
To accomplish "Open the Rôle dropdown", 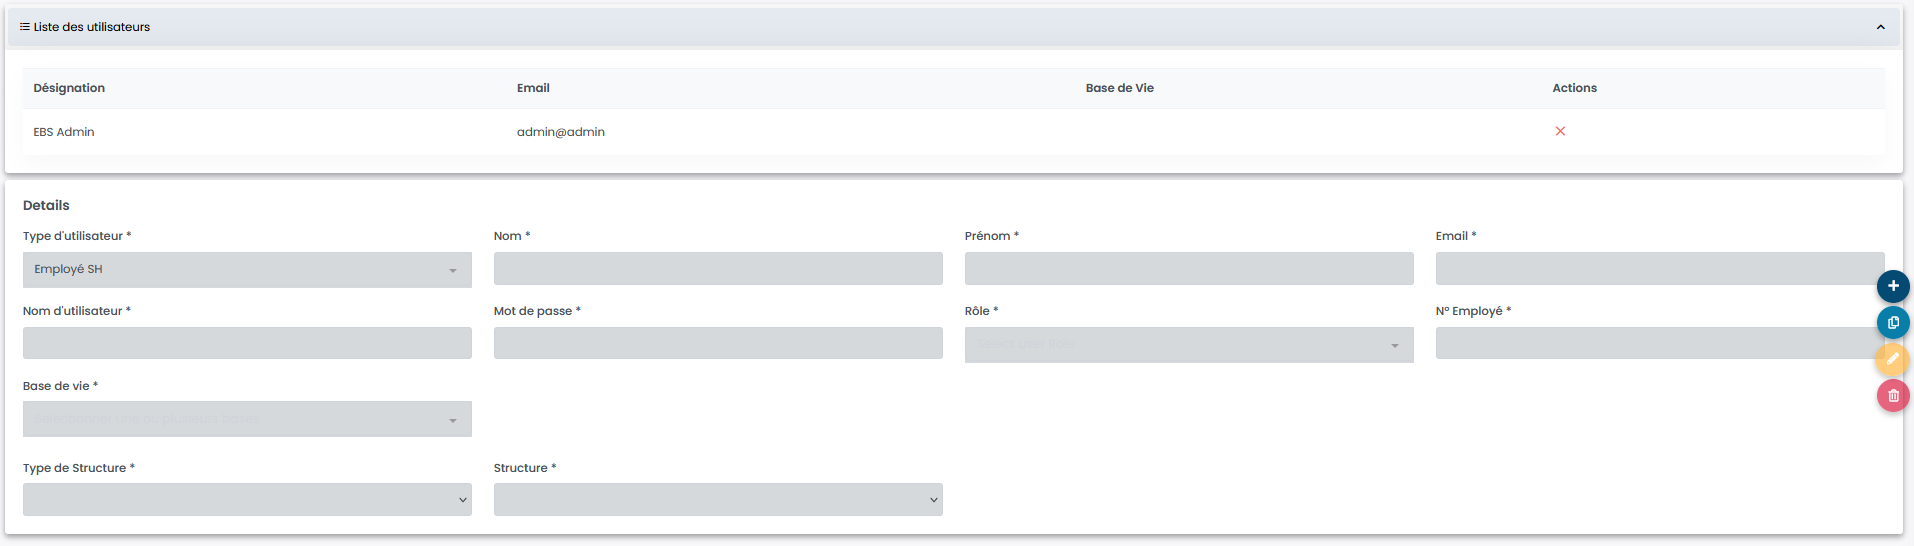I will (1188, 345).
